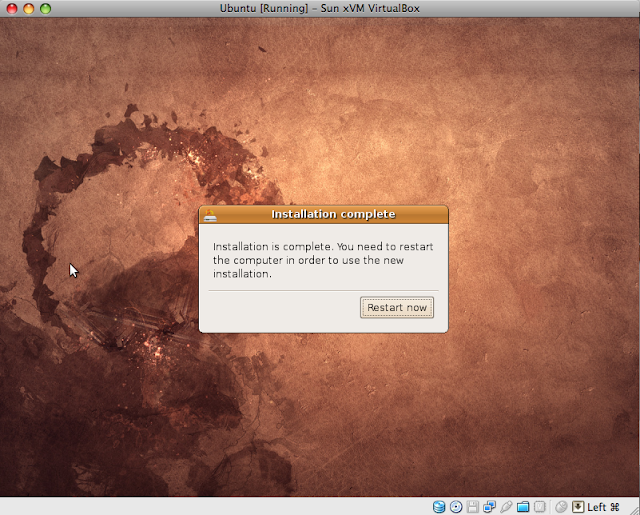Click the 'Installation is complete' message text
Screen dimensions: 640x515
[323, 260]
